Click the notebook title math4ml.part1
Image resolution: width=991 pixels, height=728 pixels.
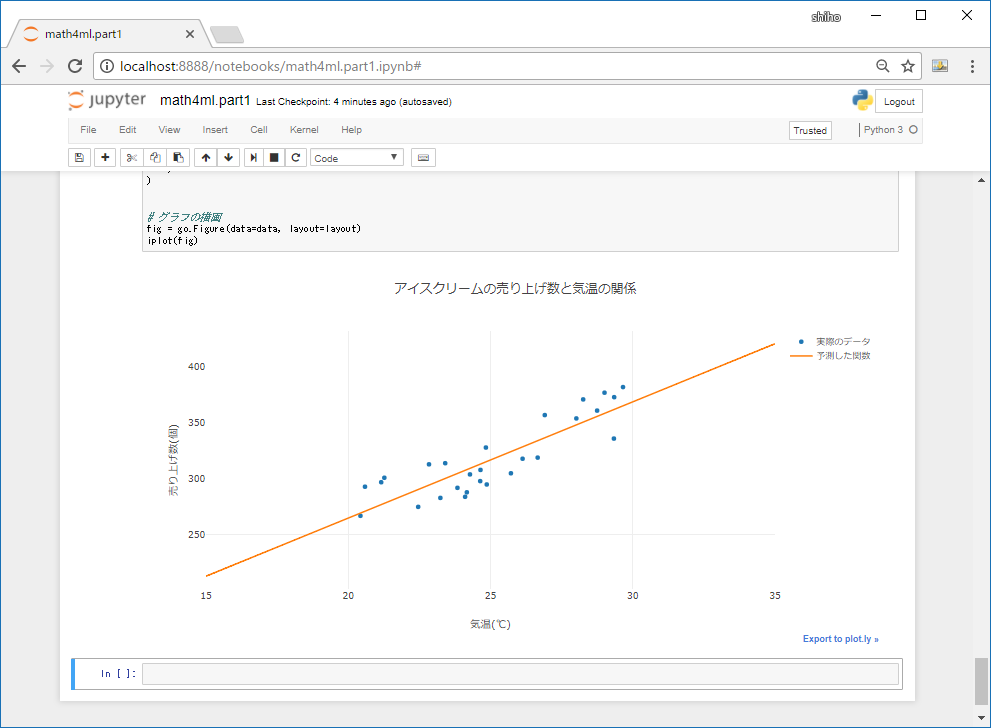[x=205, y=100]
